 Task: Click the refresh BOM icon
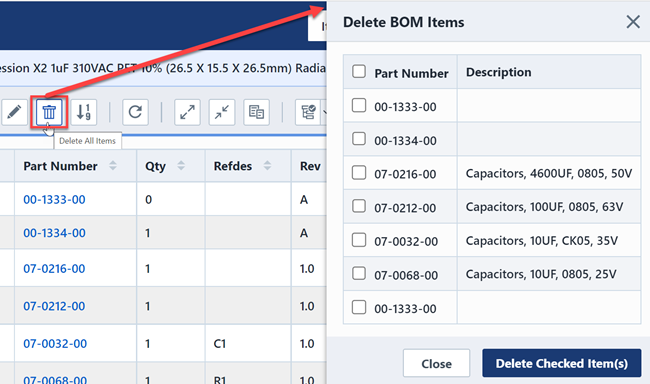(x=135, y=112)
